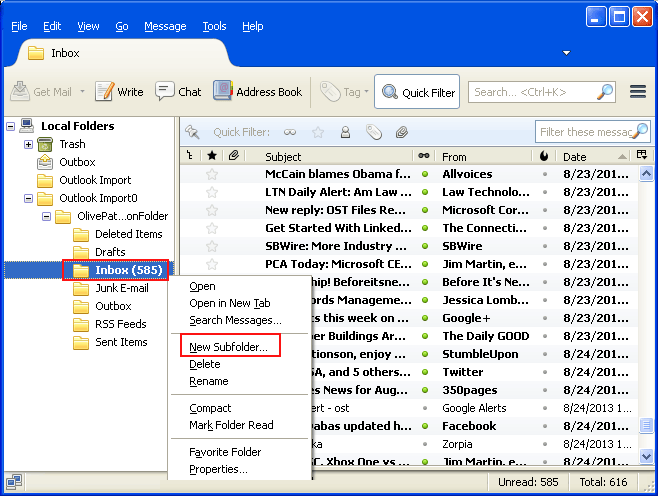This screenshot has height=496, width=658.
Task: Star the McCain blames Obama message
Action: point(212,174)
